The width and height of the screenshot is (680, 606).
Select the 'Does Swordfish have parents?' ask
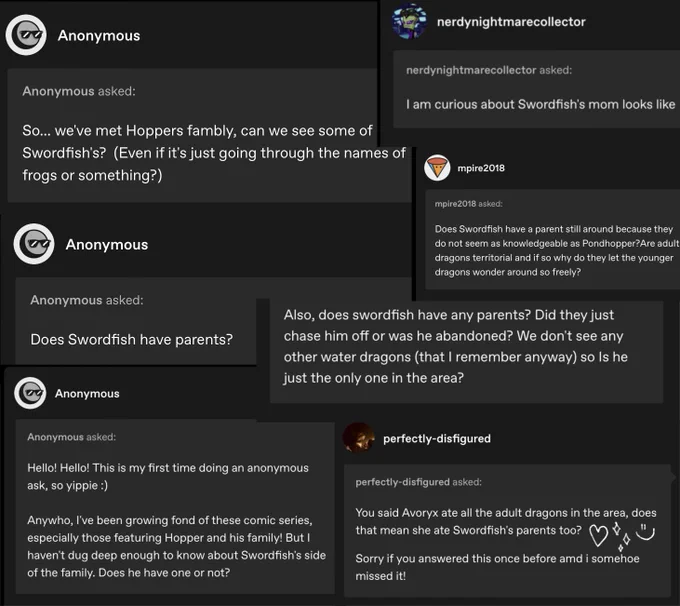tap(131, 339)
